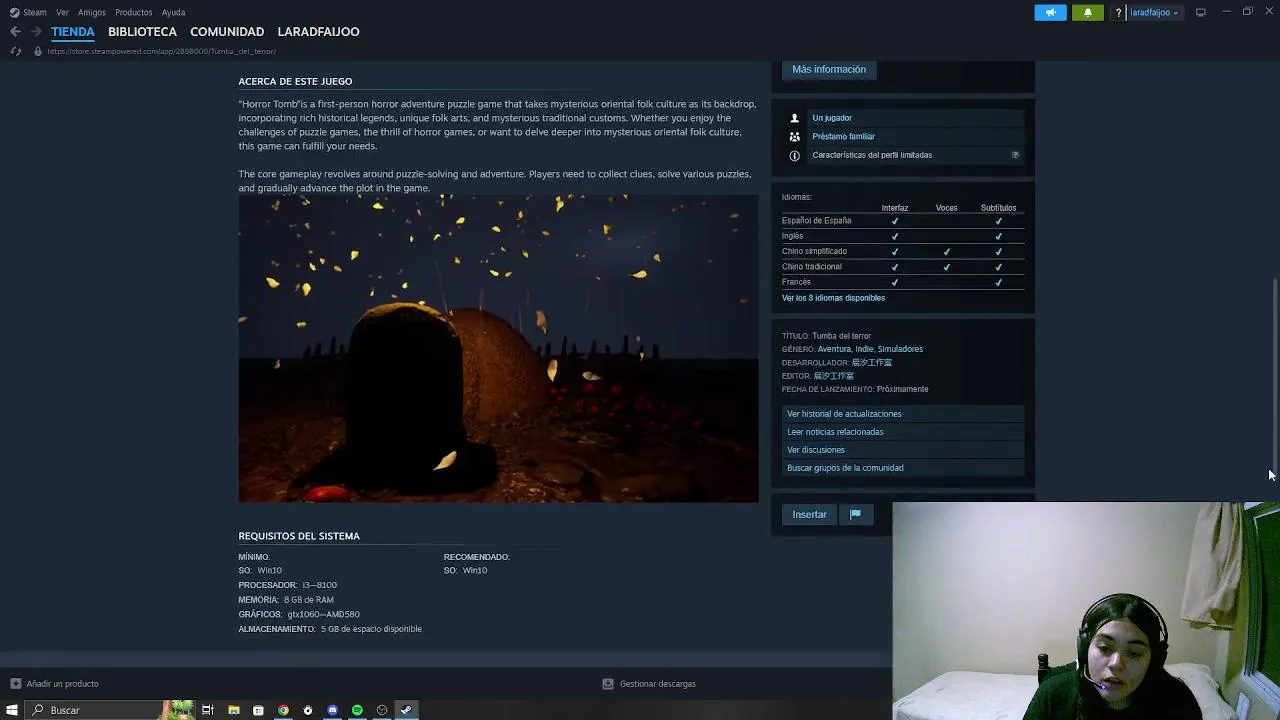Click the family sharing people icon
Image resolution: width=1280 pixels, height=720 pixels.
click(x=795, y=136)
